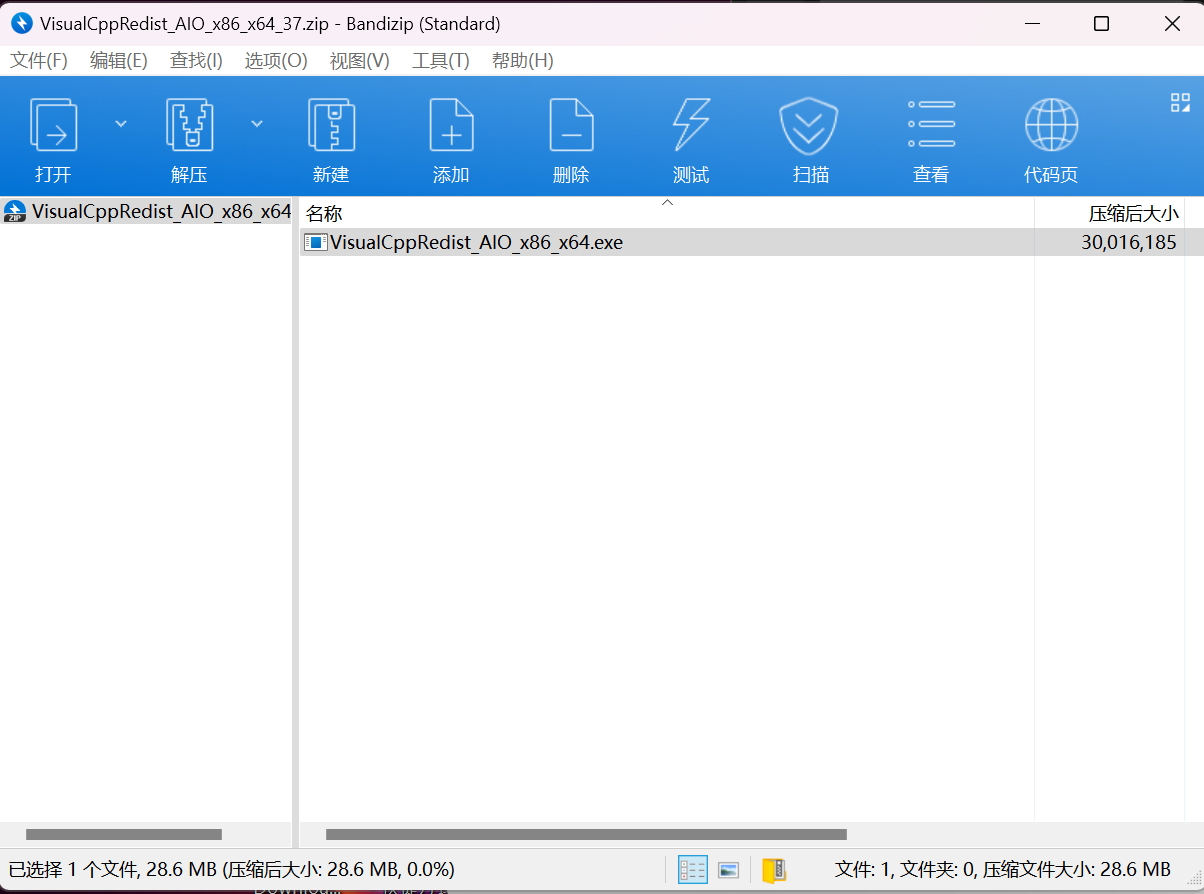Click the 扫描 (Scan) shield icon

click(x=809, y=126)
